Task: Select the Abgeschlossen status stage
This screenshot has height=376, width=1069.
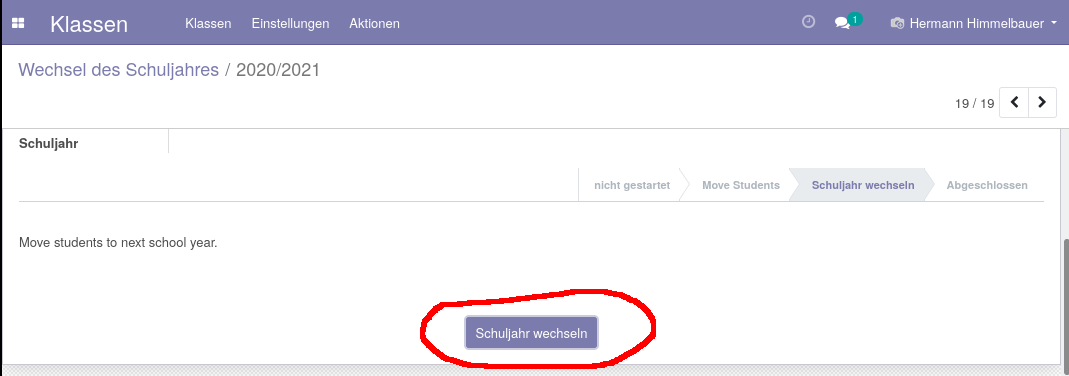Action: tap(987, 185)
